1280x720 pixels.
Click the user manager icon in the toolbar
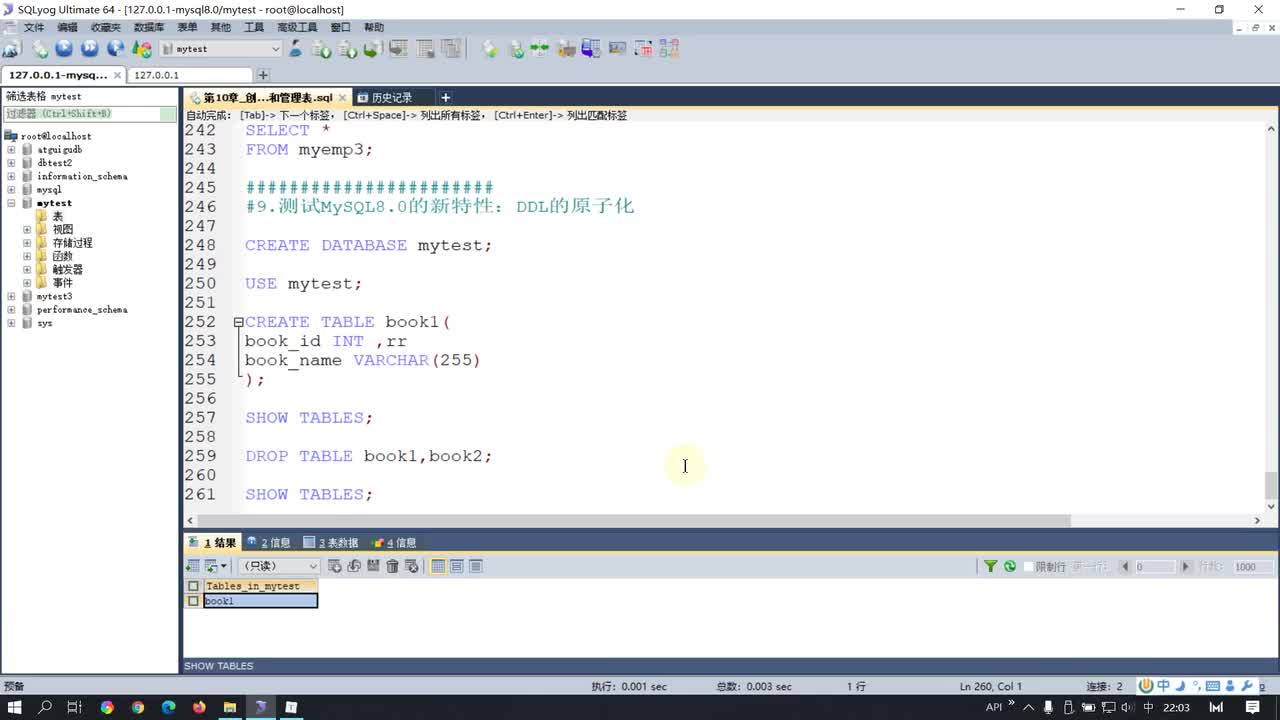[x=296, y=48]
